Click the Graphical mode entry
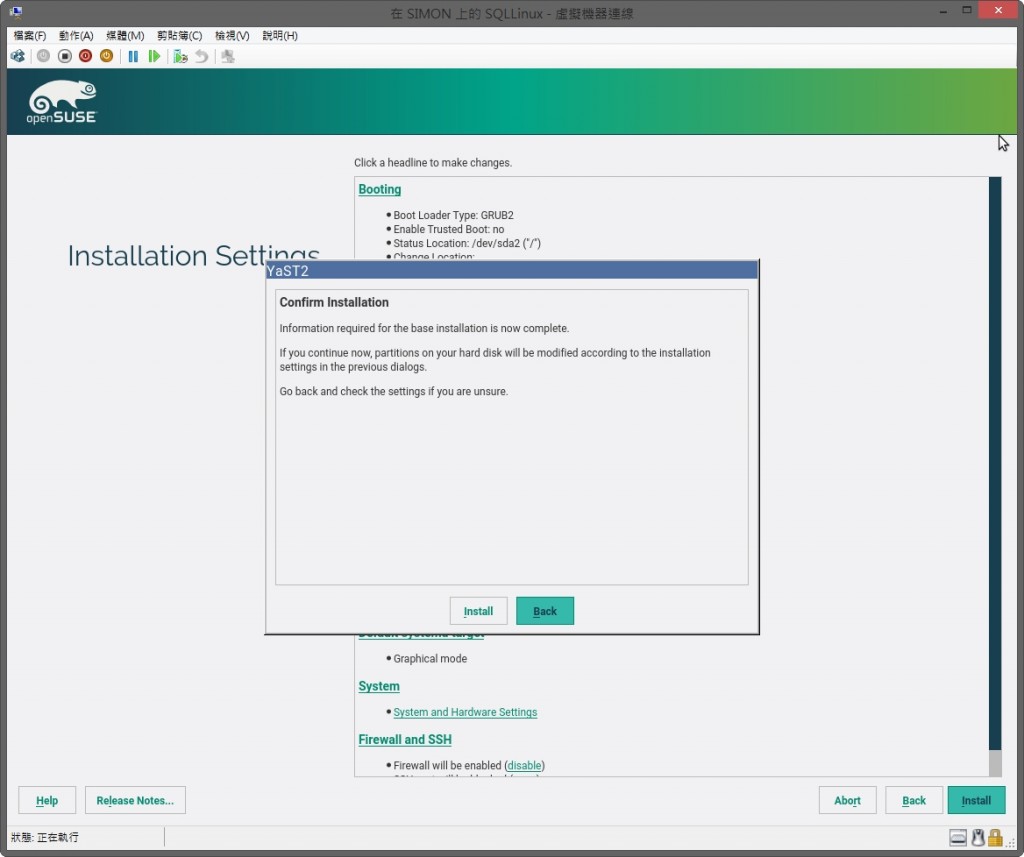This screenshot has height=857, width=1024. (x=430, y=658)
